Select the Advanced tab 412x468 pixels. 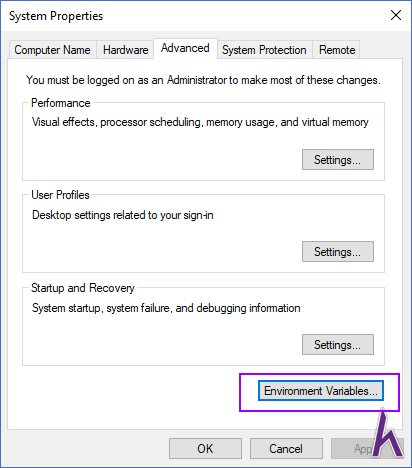coord(185,48)
